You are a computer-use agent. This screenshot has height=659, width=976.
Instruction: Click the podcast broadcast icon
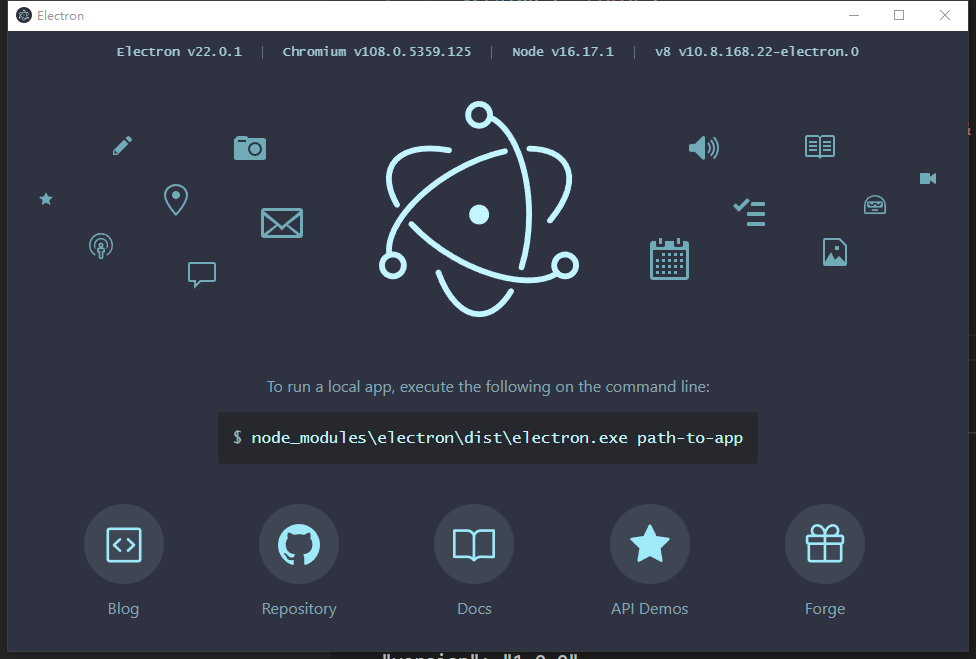click(101, 246)
